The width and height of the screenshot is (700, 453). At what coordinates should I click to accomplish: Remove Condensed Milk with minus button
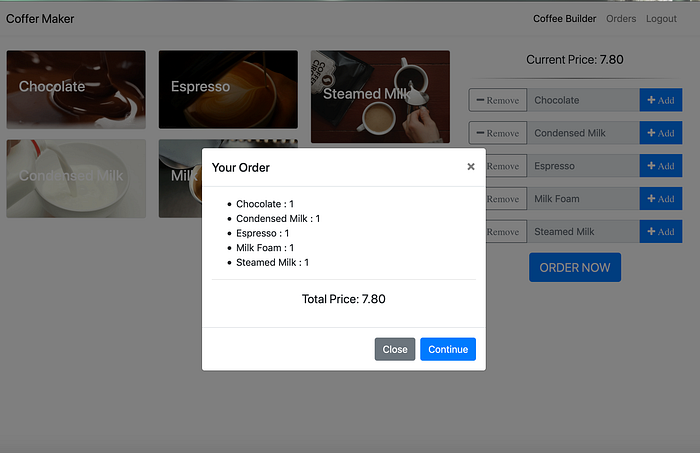[x=498, y=133]
